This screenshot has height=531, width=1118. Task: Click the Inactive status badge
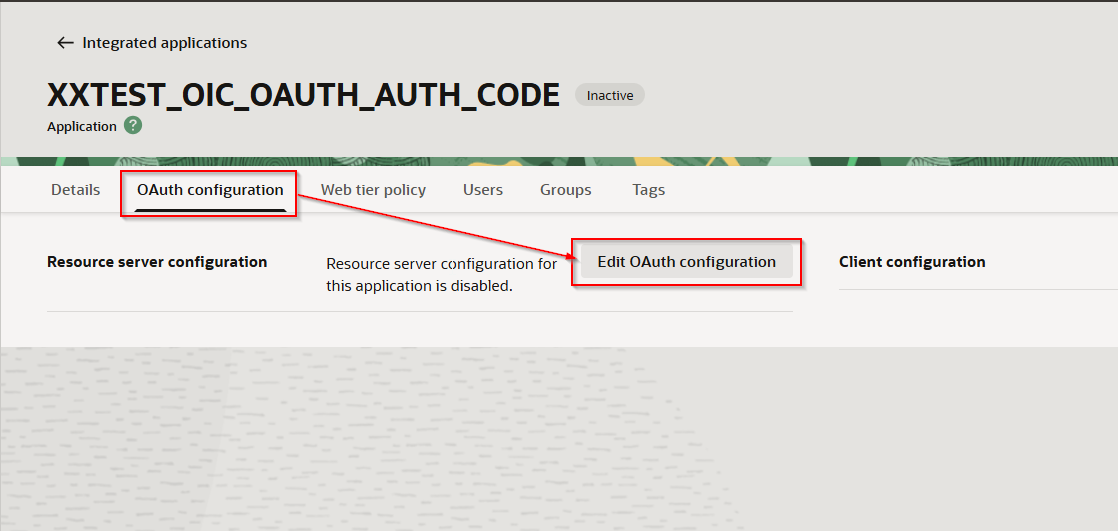pos(610,95)
